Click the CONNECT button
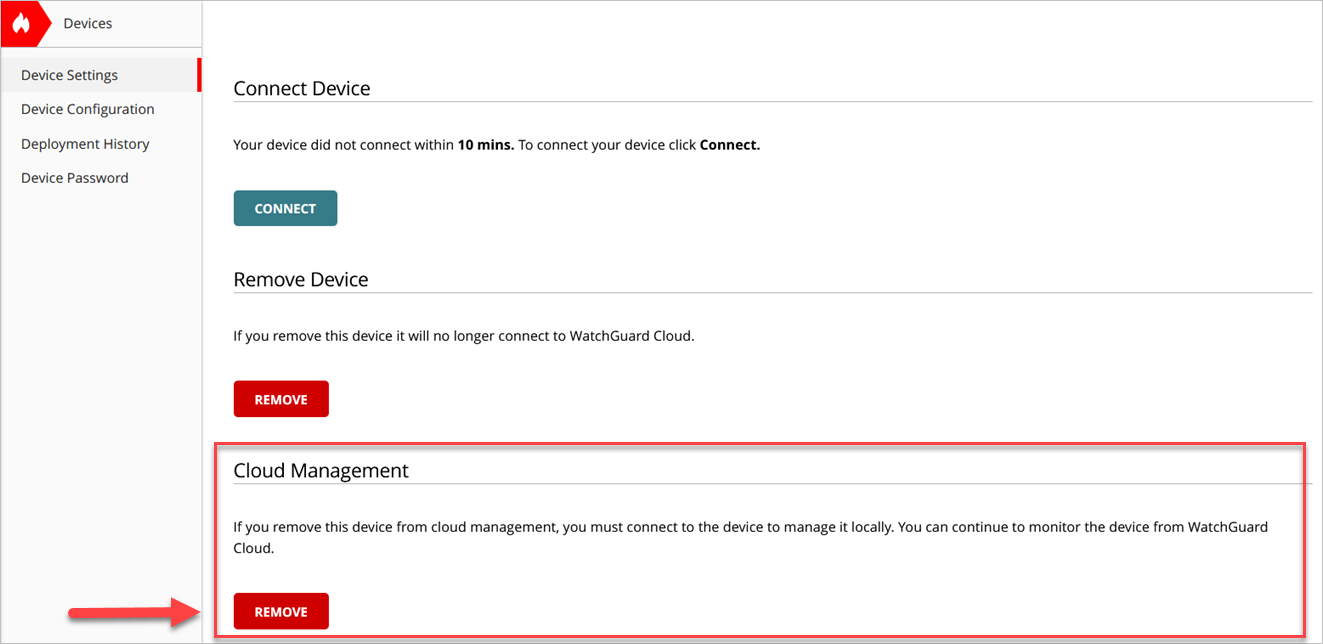This screenshot has width=1323, height=644. (285, 208)
